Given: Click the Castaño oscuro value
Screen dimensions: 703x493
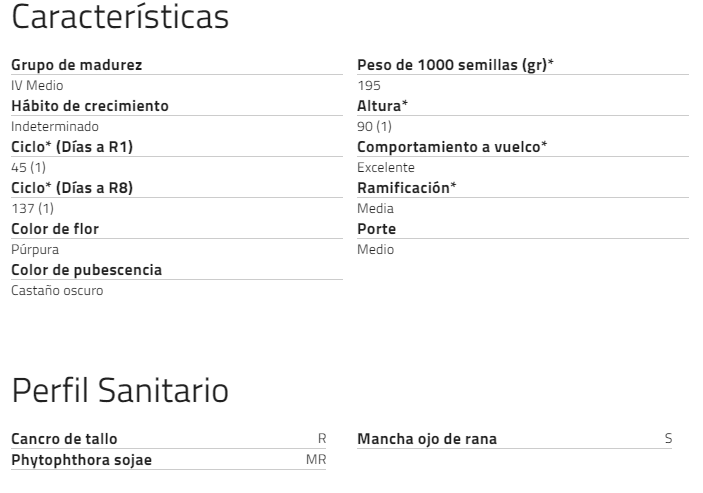Looking at the screenshot, I should coord(57,291).
